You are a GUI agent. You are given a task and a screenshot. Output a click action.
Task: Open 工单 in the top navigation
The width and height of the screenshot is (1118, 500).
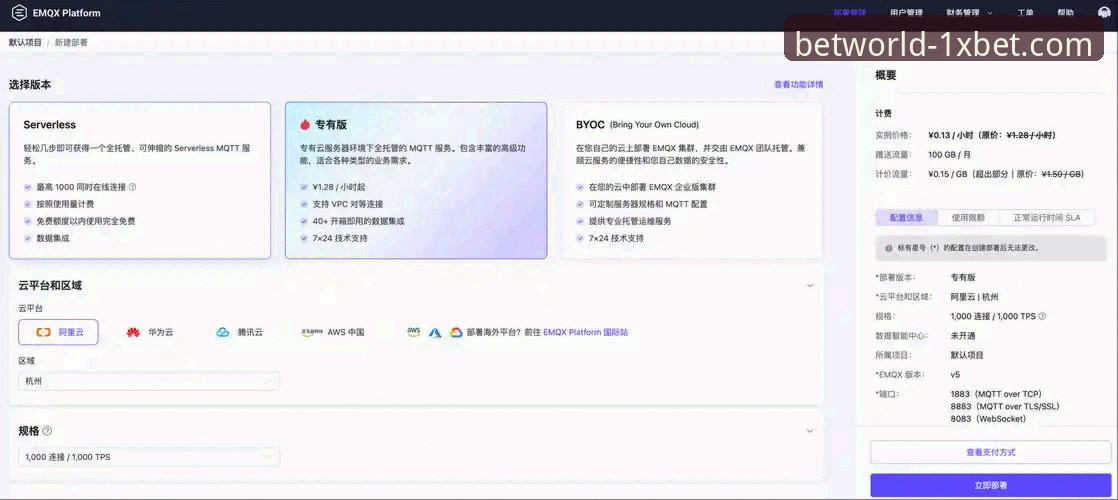point(1025,13)
